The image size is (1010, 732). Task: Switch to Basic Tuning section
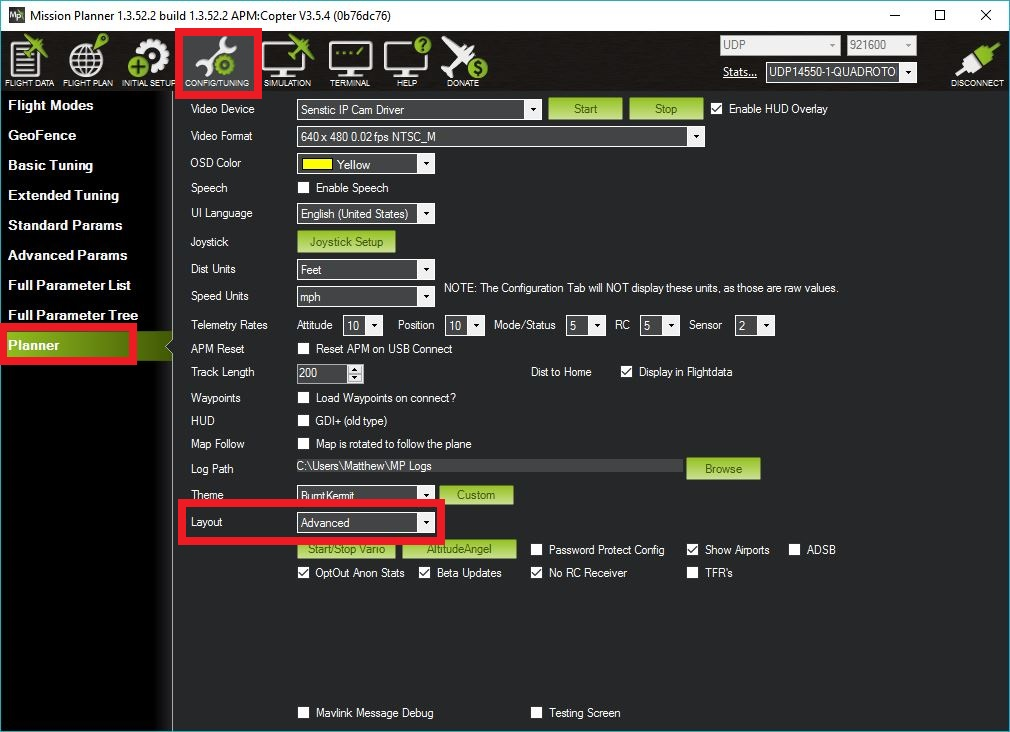coord(51,165)
